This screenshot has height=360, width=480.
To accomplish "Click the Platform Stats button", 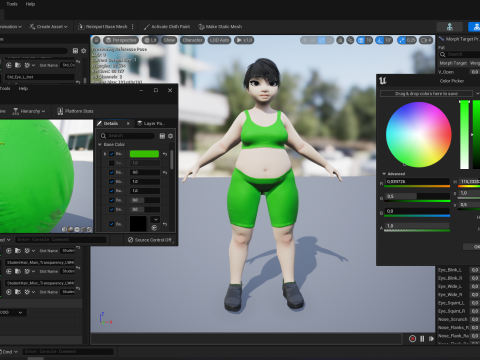I will [75, 111].
